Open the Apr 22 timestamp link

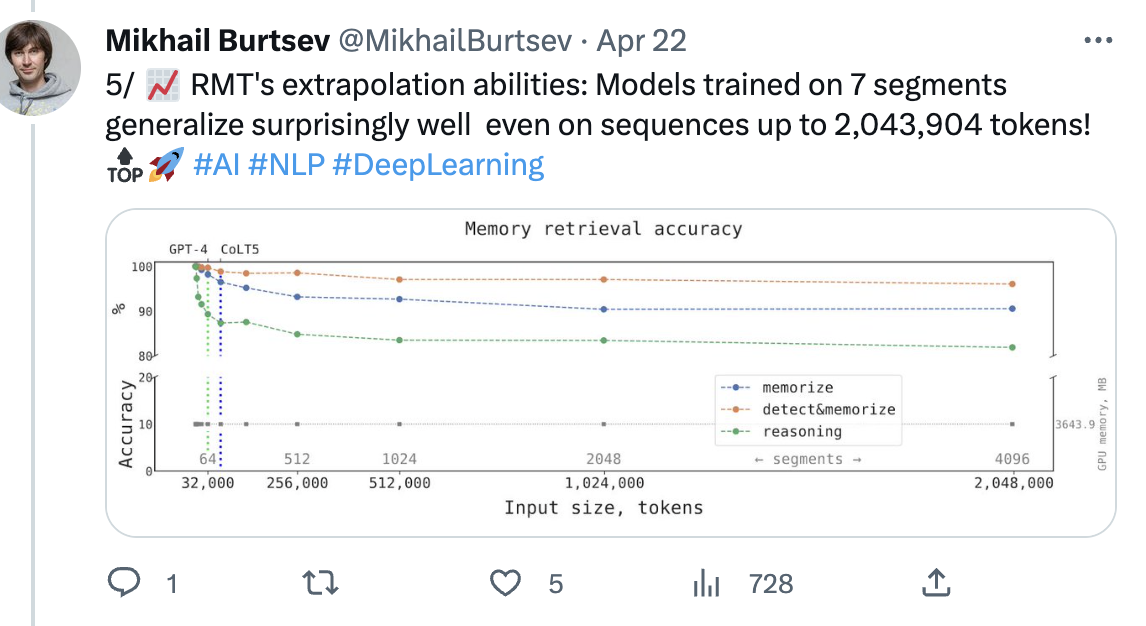coord(641,41)
